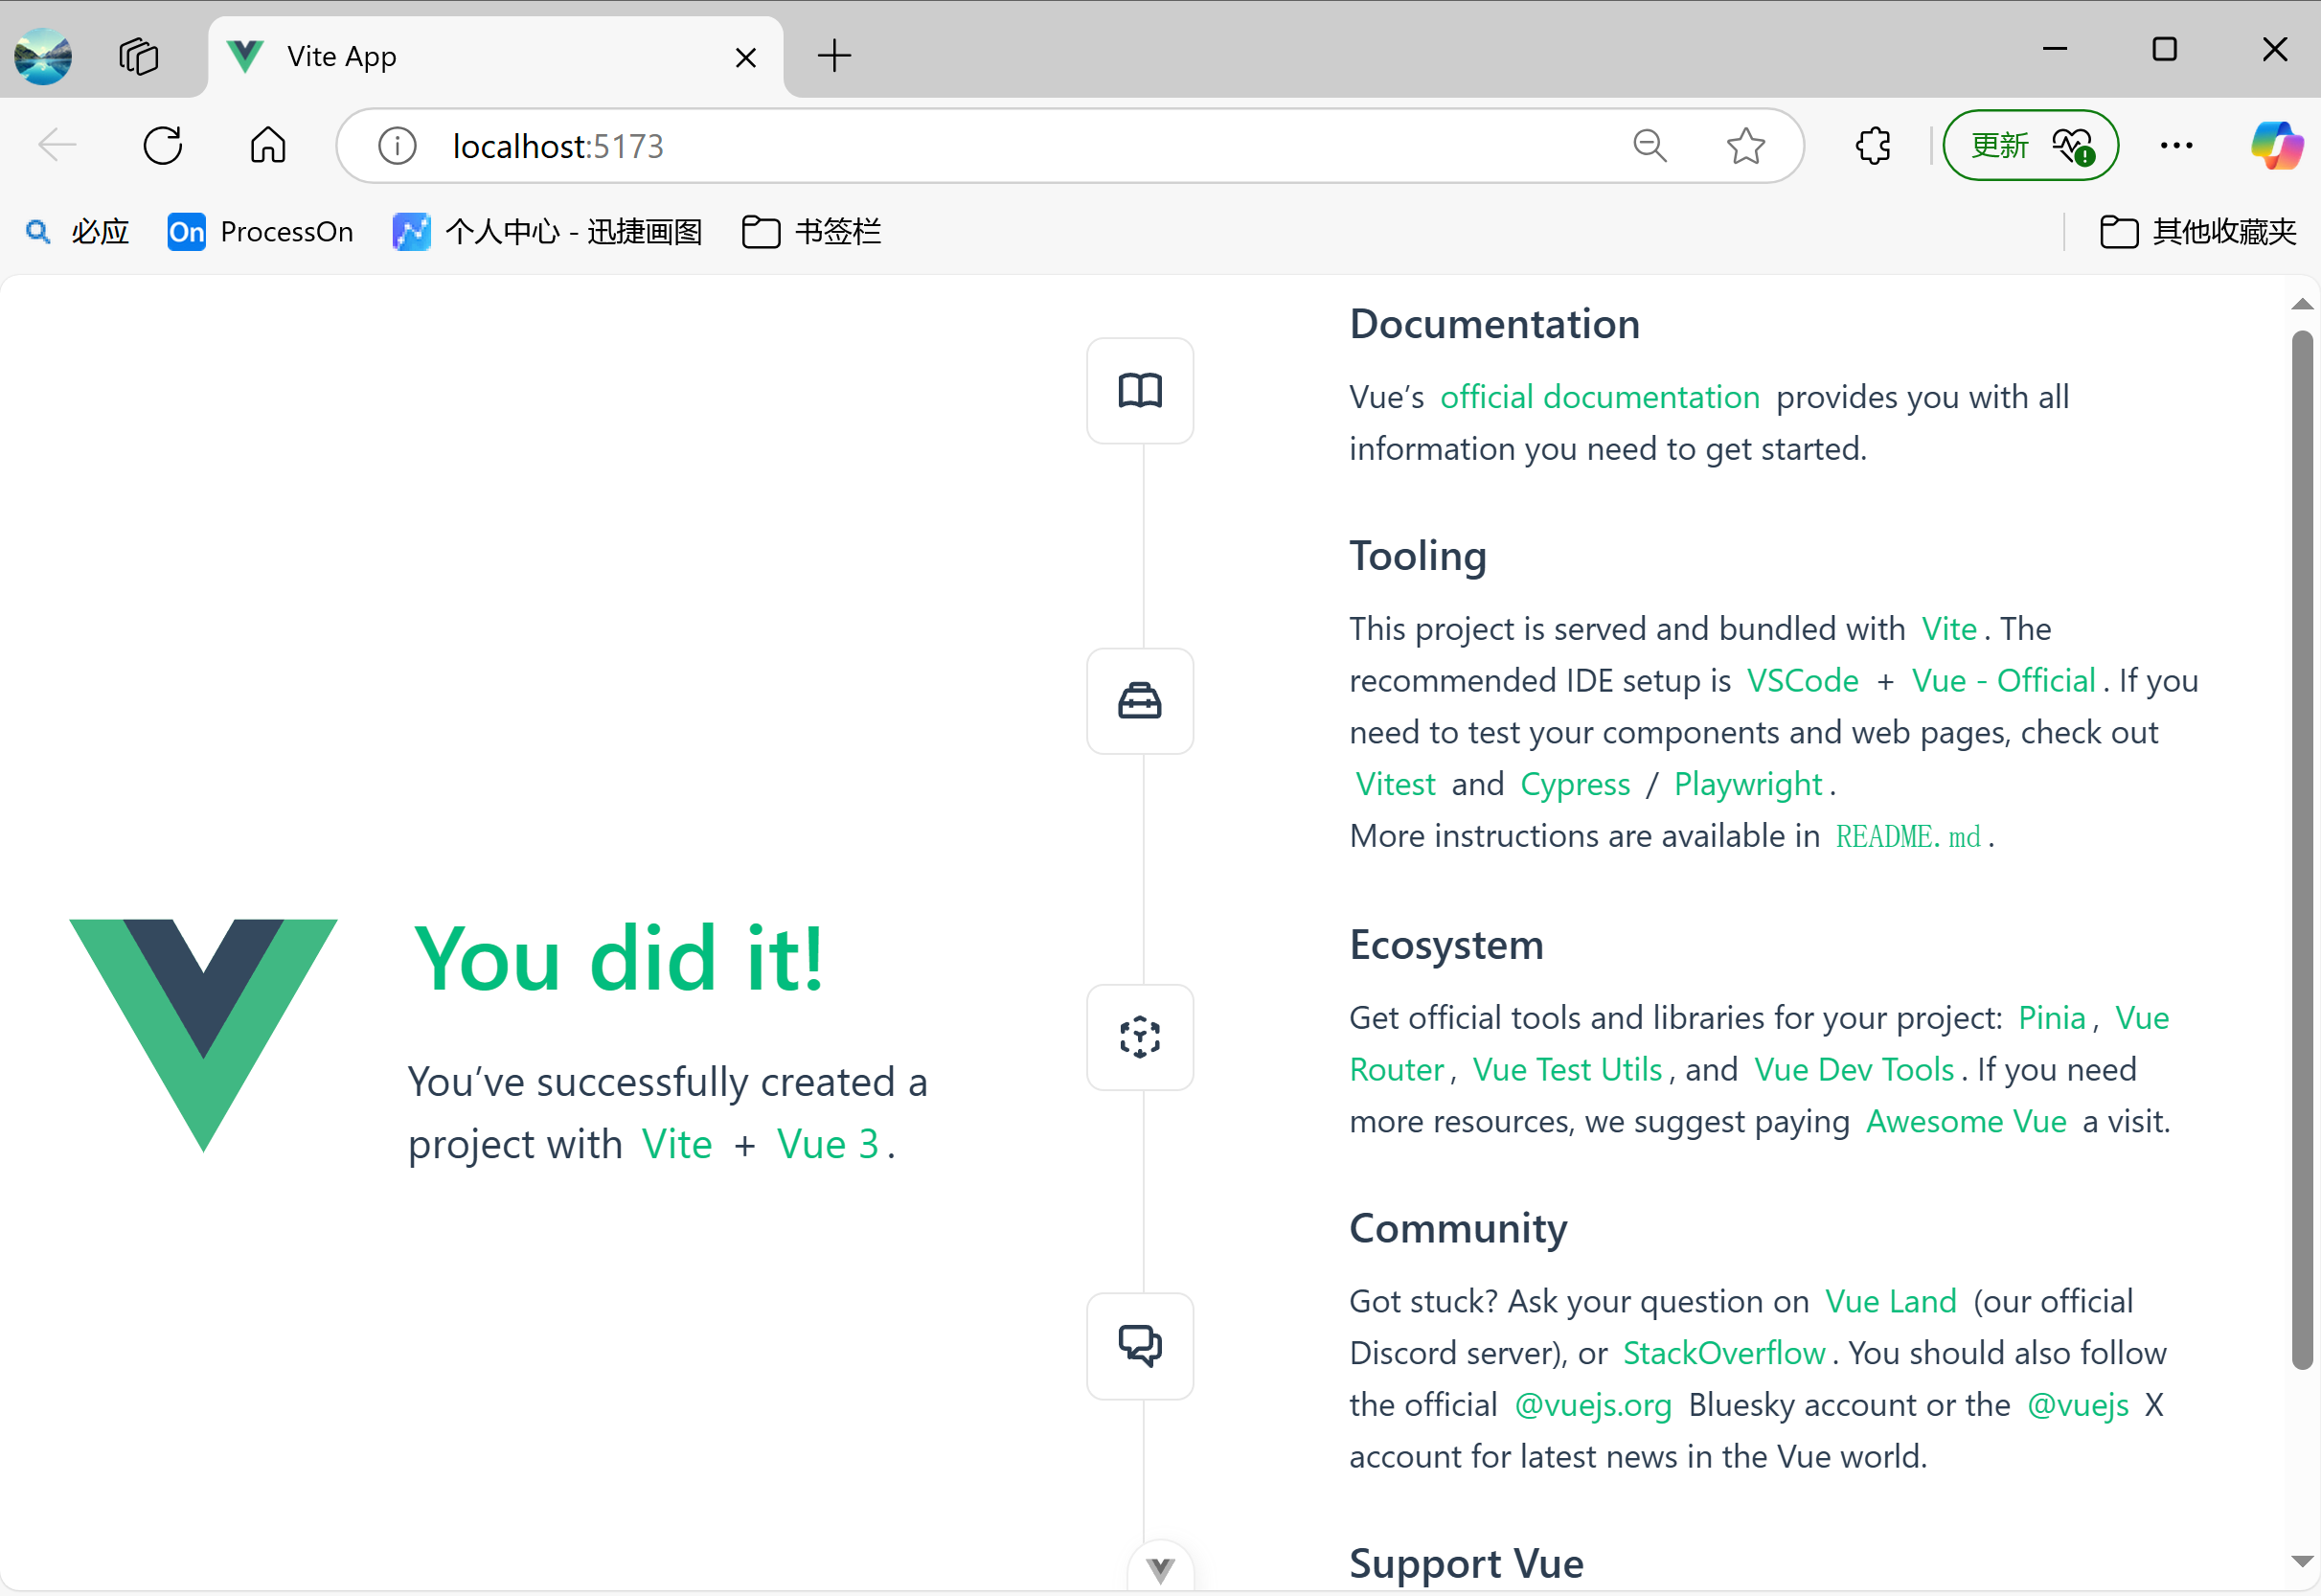Open the official documentation link
Image resolution: width=2321 pixels, height=1596 pixels.
coord(1599,397)
